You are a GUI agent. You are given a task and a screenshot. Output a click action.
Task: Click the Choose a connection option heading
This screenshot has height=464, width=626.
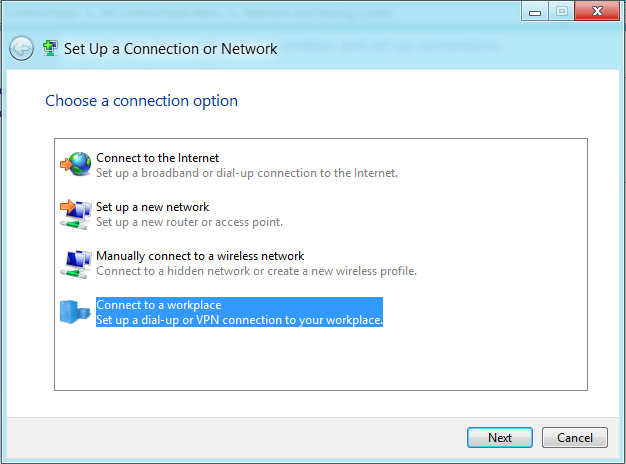pyautogui.click(x=141, y=101)
